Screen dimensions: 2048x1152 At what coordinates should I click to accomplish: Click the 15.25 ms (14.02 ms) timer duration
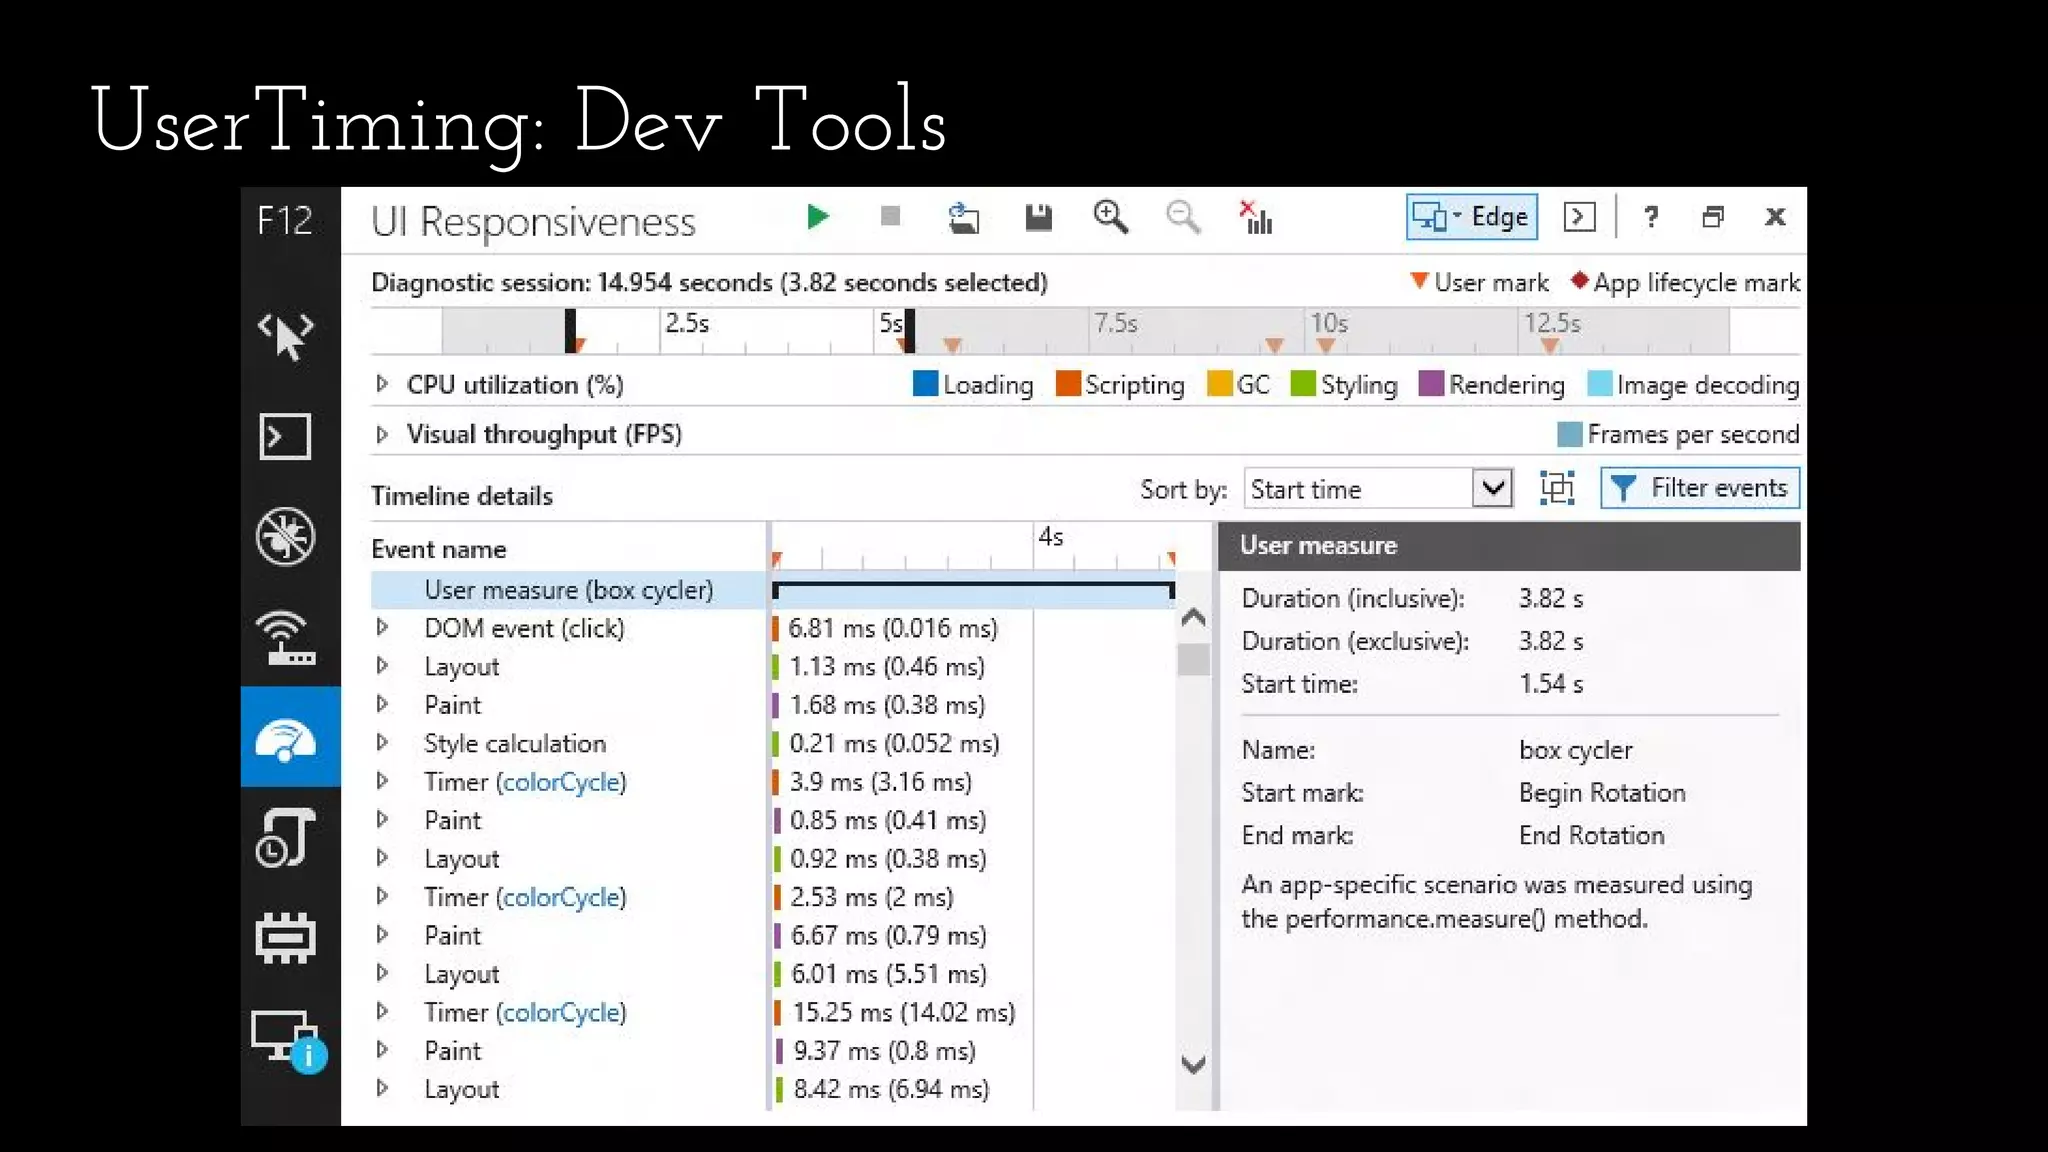[x=904, y=1012]
